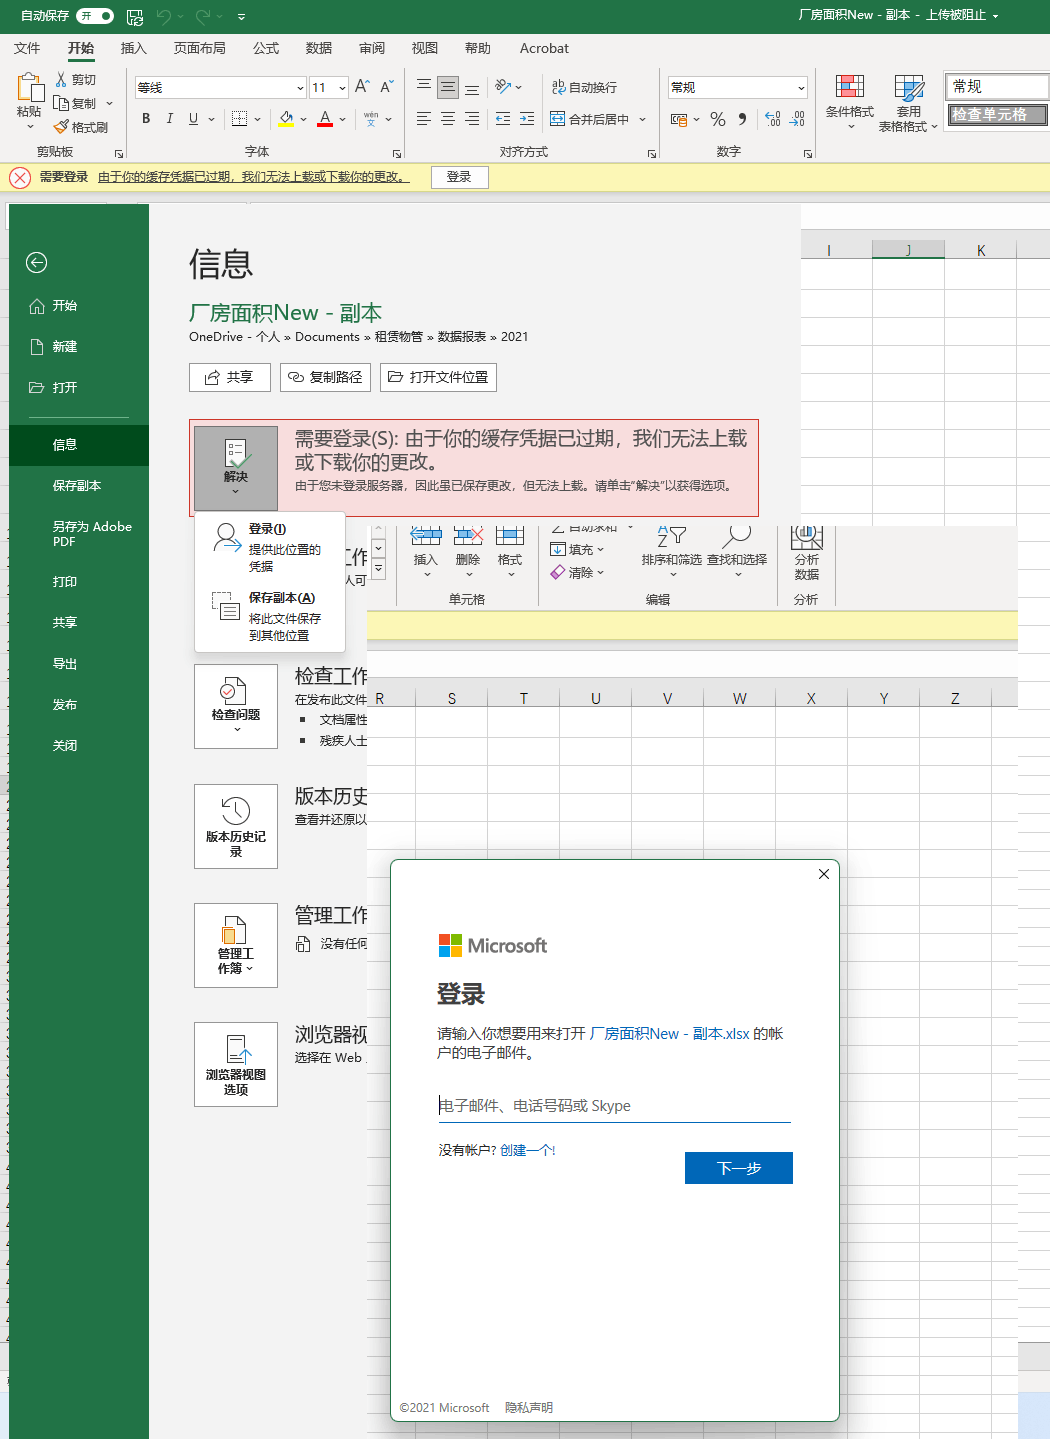Click the 下一步 next button

739,1168
